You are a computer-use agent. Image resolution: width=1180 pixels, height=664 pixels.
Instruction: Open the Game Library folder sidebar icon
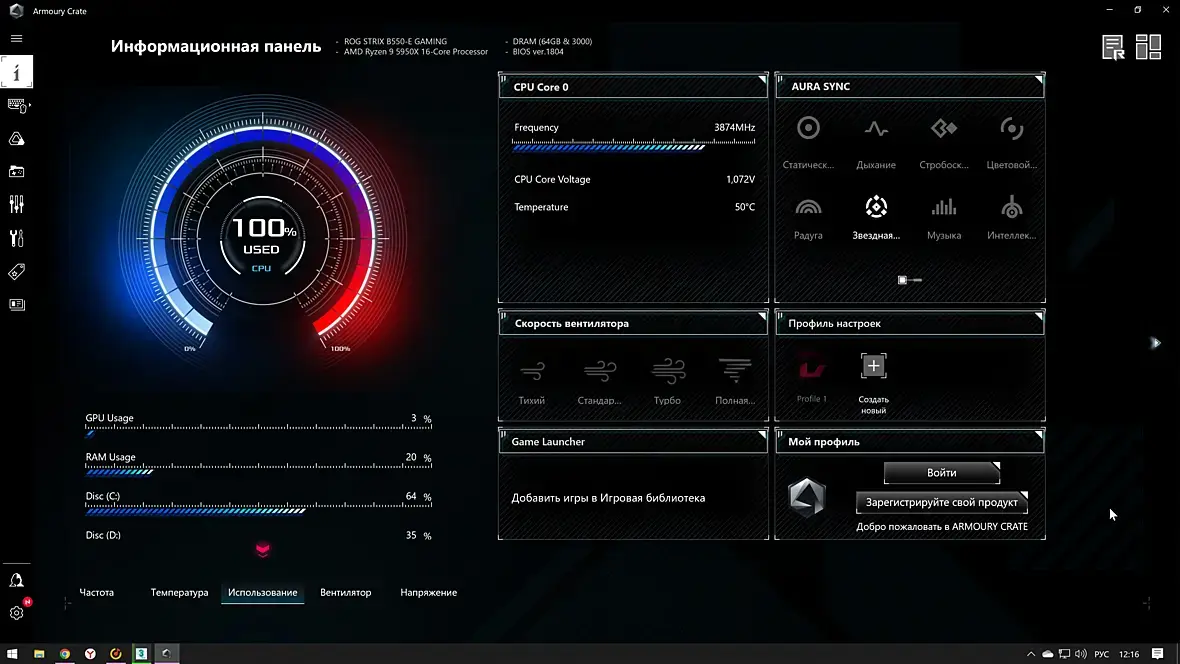[17, 172]
